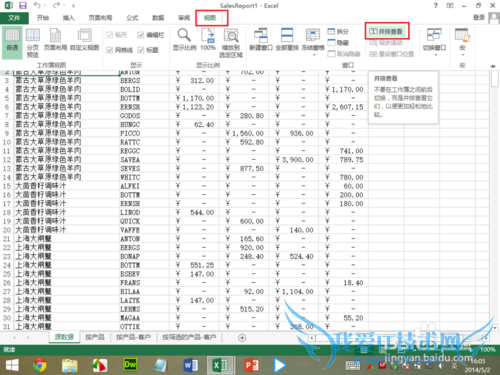Image resolution: width=500 pixels, height=375 pixels.
Task: Switch to the Data (数据) tab
Action: click(158, 18)
